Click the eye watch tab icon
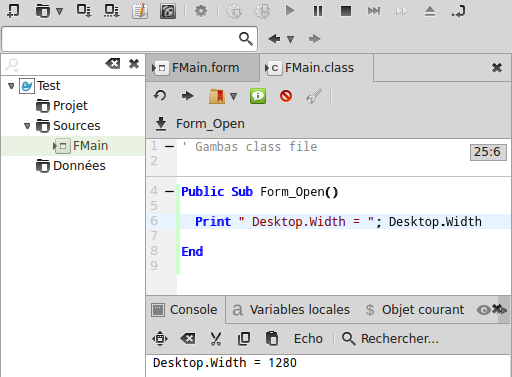This screenshot has width=512, height=377. point(484,310)
